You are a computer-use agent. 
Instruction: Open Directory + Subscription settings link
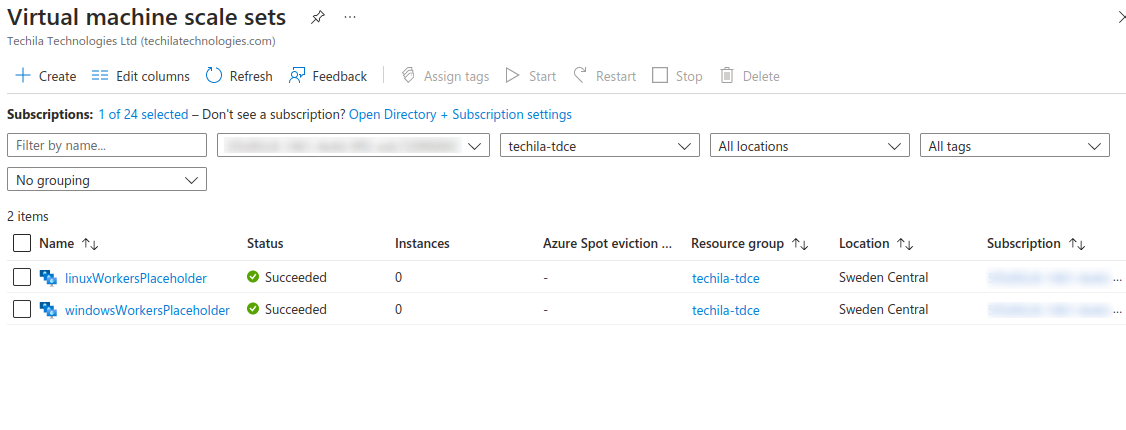[460, 115]
